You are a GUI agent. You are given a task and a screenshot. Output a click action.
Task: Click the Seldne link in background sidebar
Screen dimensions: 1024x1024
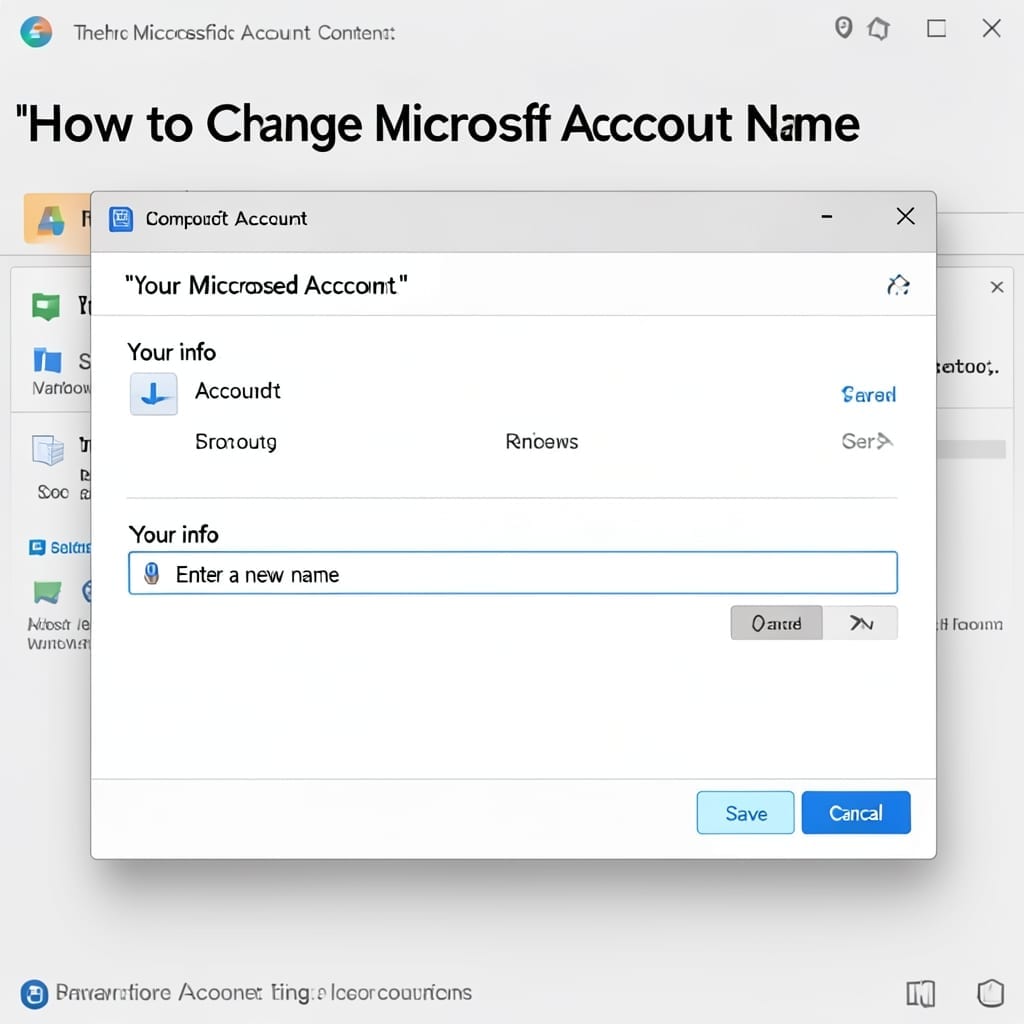pyautogui.click(x=60, y=547)
